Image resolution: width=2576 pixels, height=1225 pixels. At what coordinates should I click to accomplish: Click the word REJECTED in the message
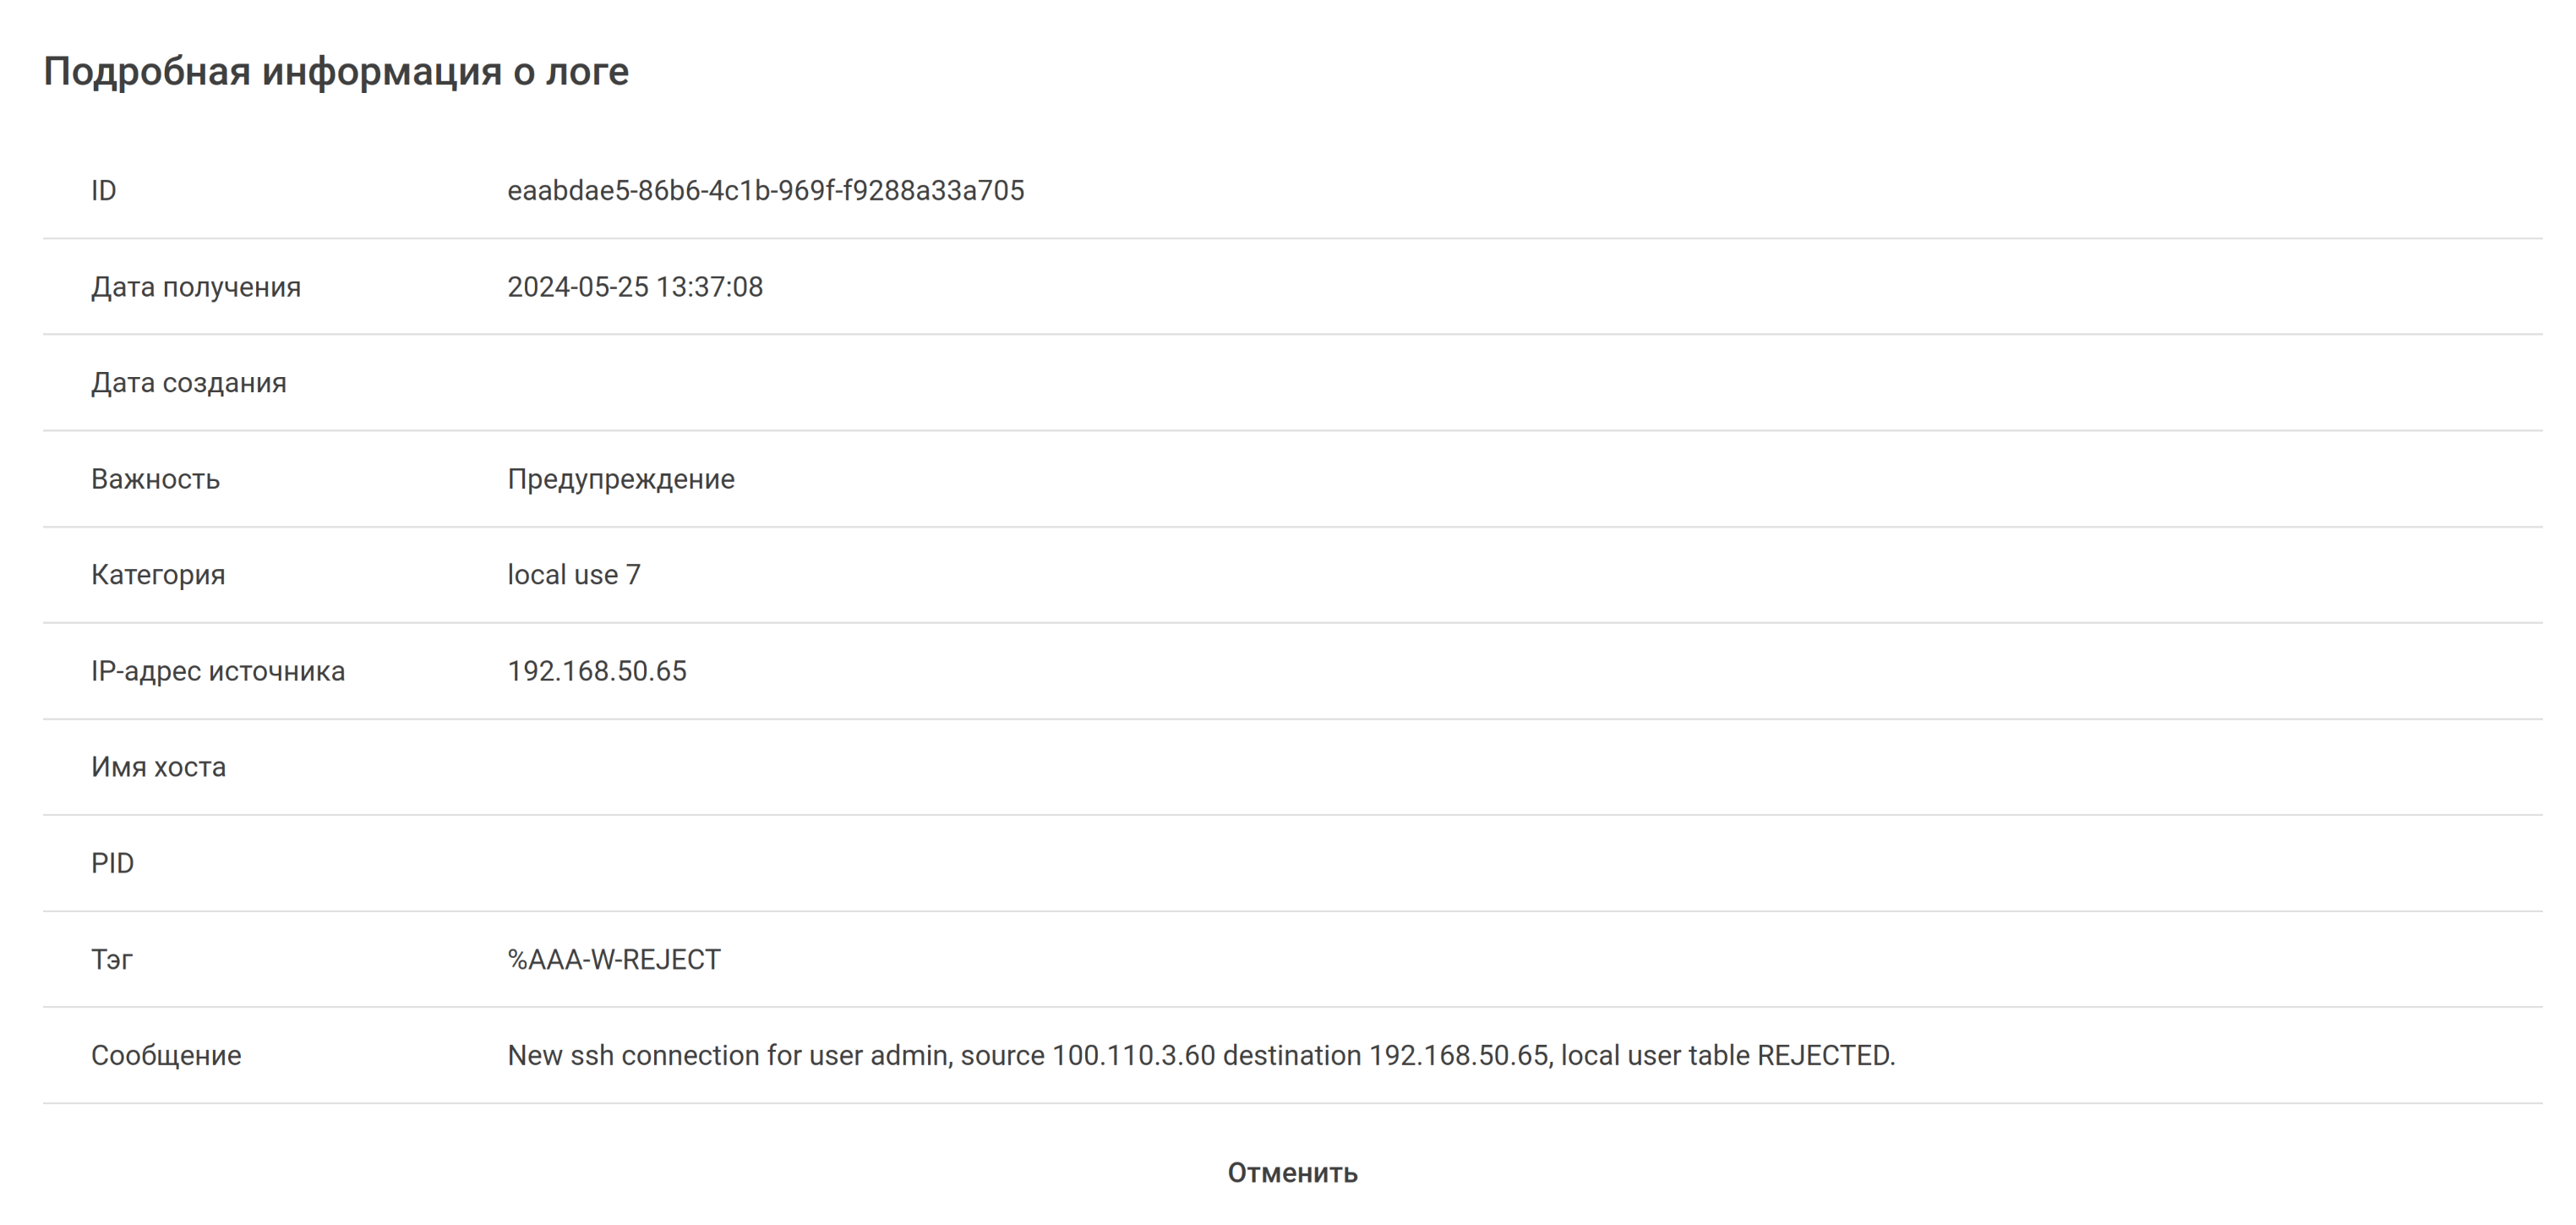(x=1824, y=1055)
